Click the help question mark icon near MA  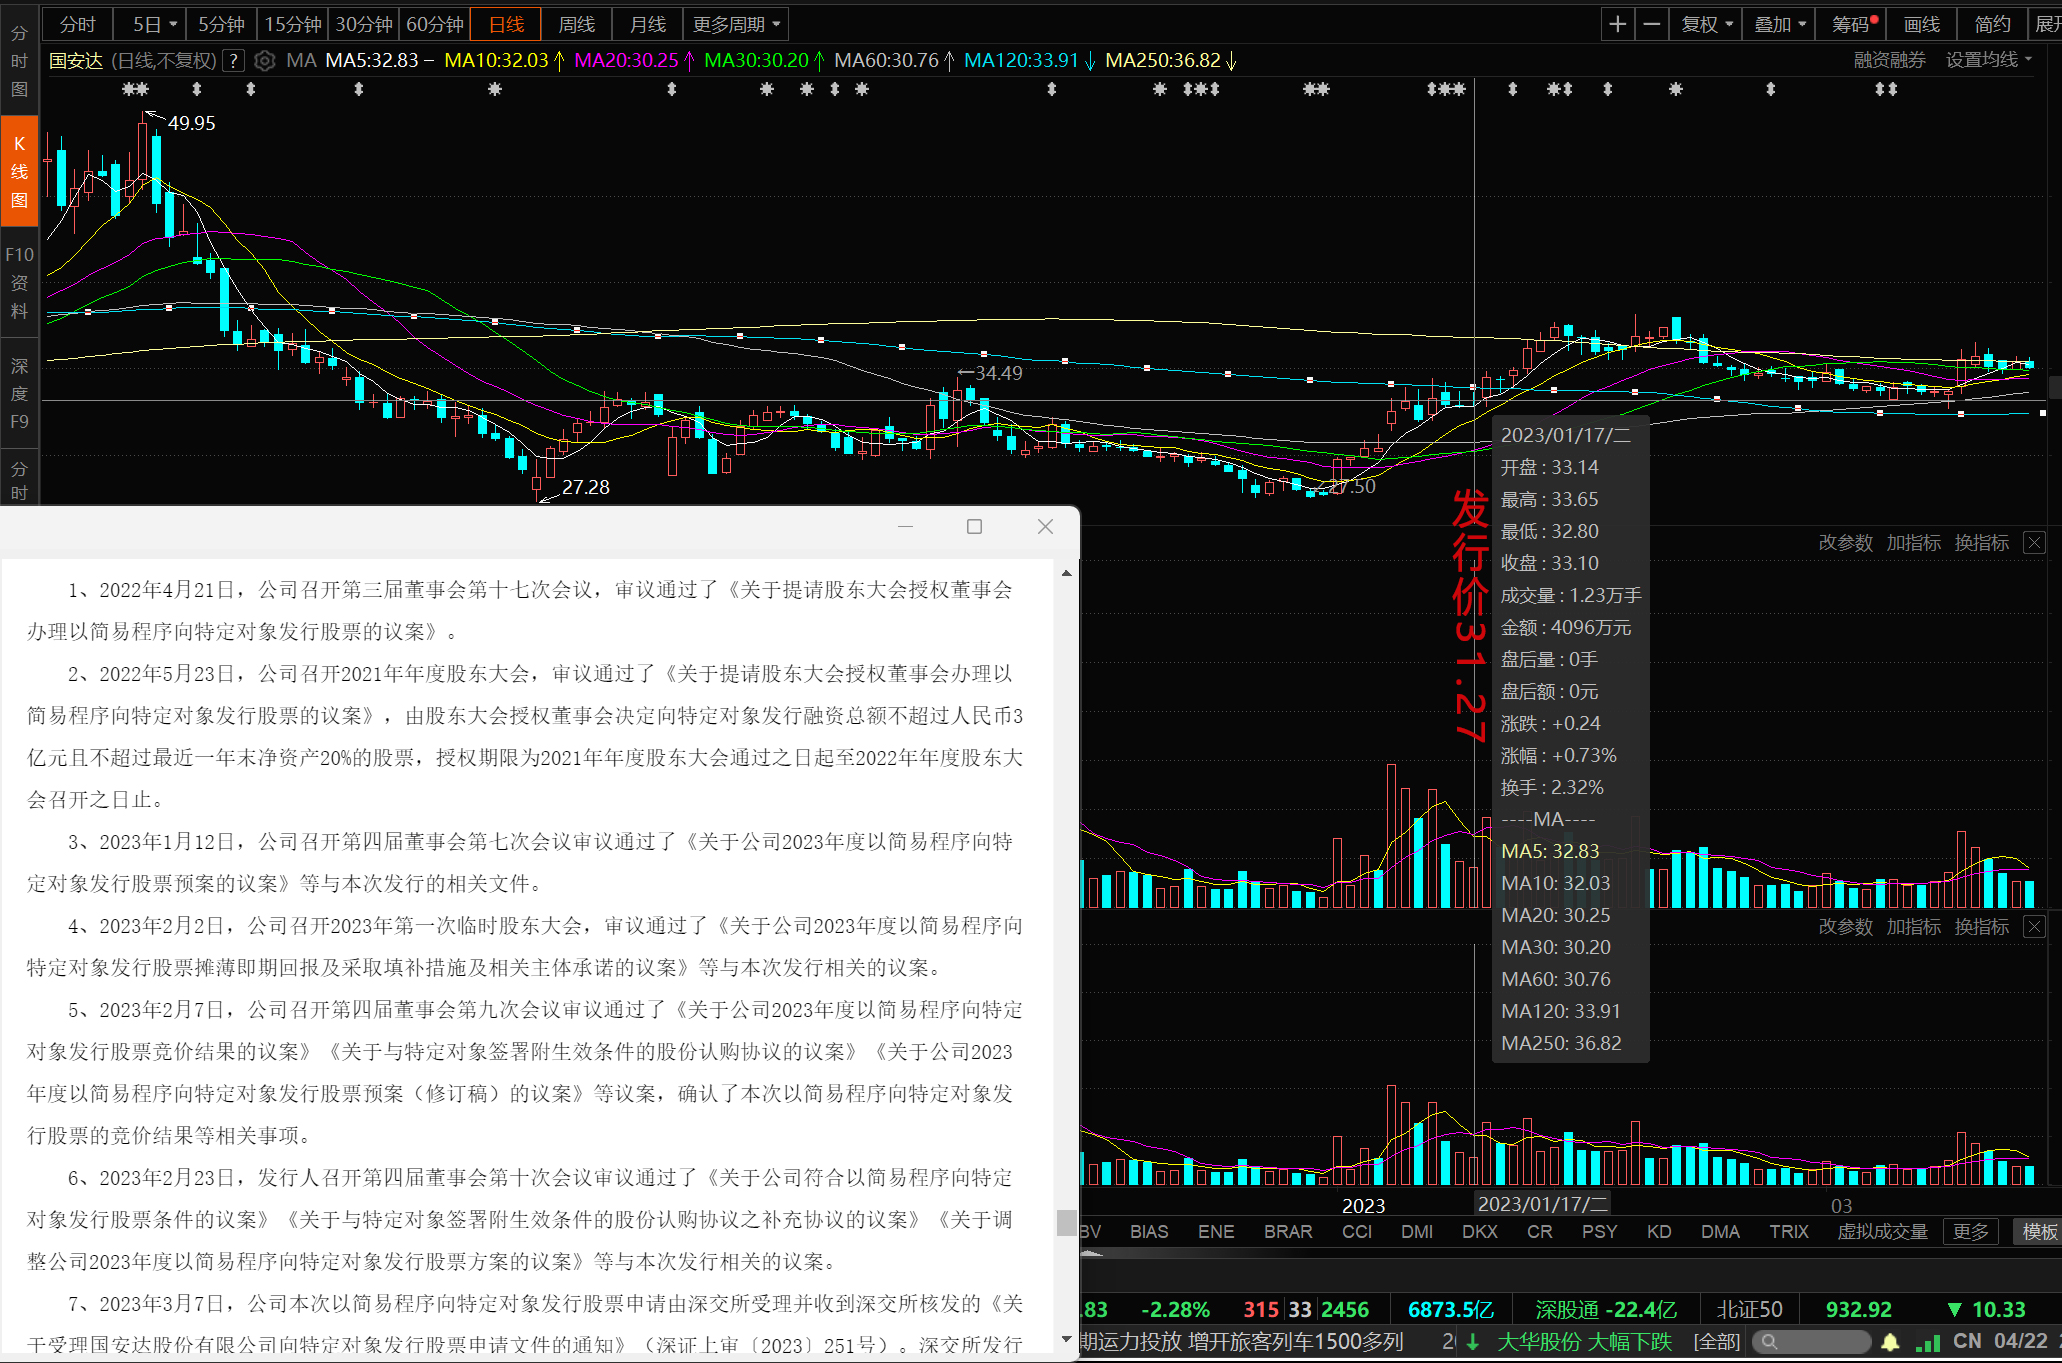pyautogui.click(x=233, y=60)
